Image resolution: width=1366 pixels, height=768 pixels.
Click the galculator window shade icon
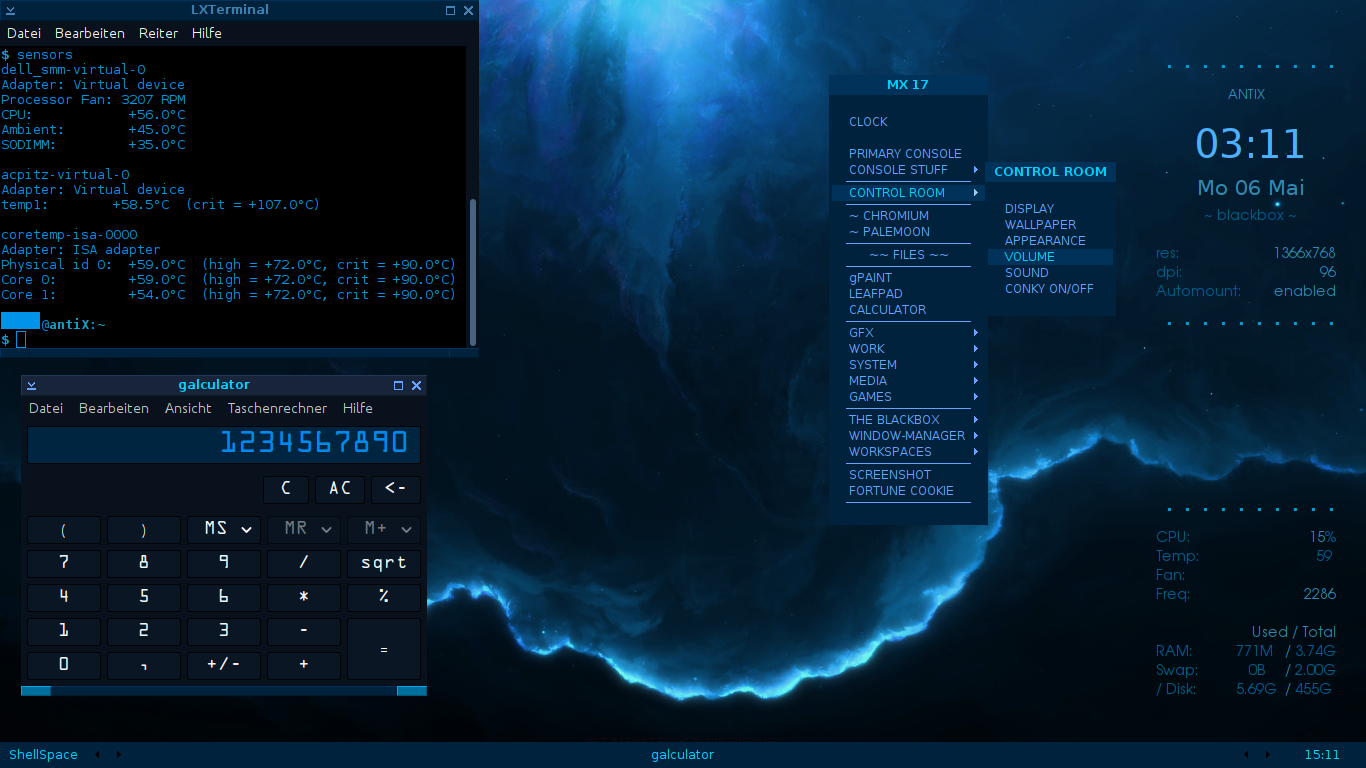click(31, 385)
